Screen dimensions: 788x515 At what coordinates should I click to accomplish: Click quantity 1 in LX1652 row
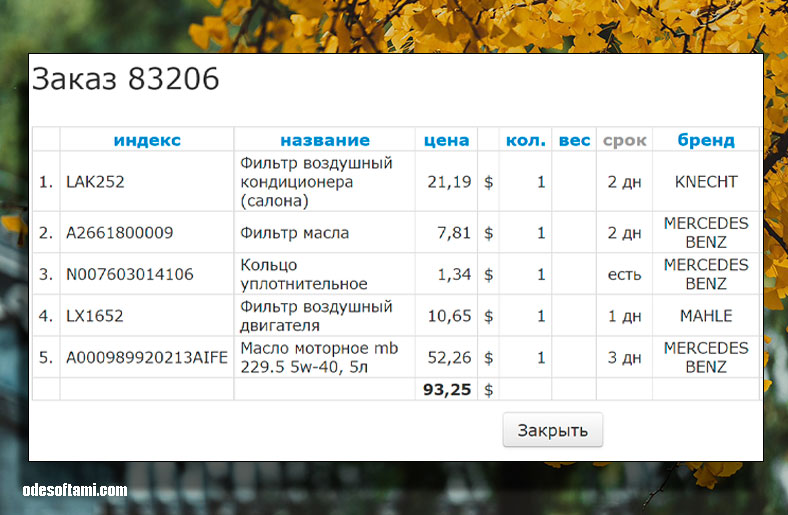(x=541, y=316)
